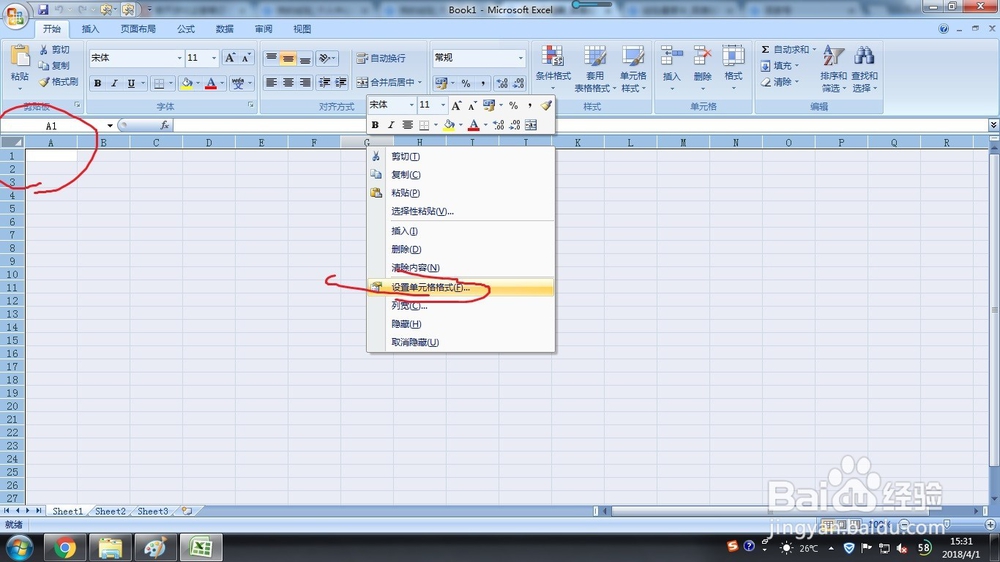Open Find and Select (查找和选择)
Screen dimensions: 1000x562
[864, 69]
